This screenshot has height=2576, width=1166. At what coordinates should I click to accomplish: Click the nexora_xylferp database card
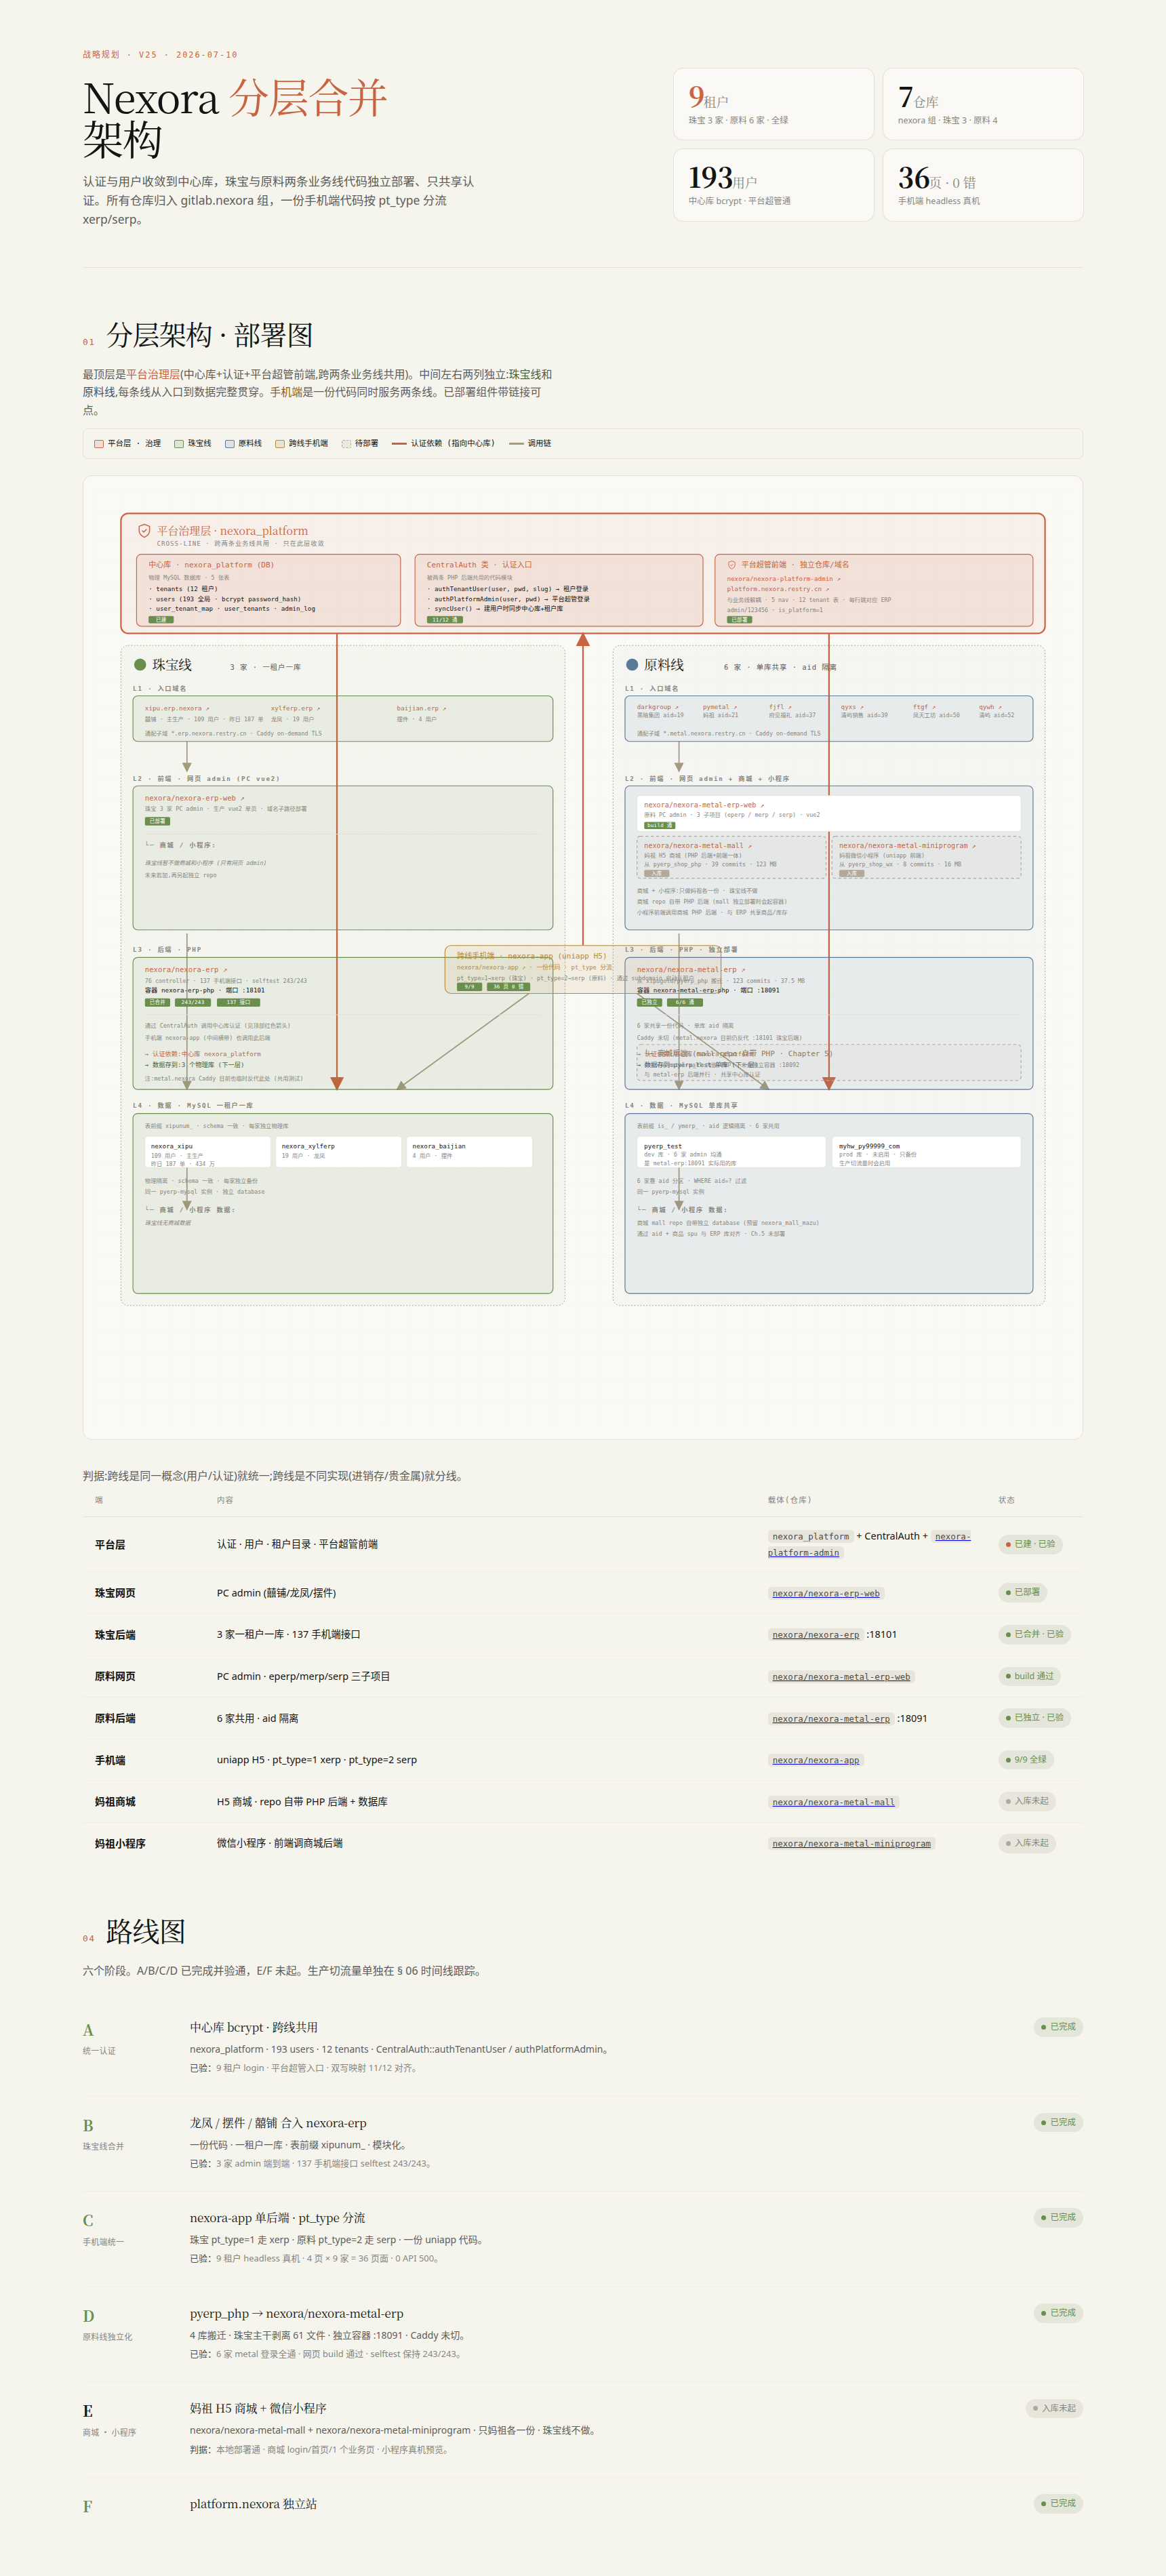coord(338,1151)
